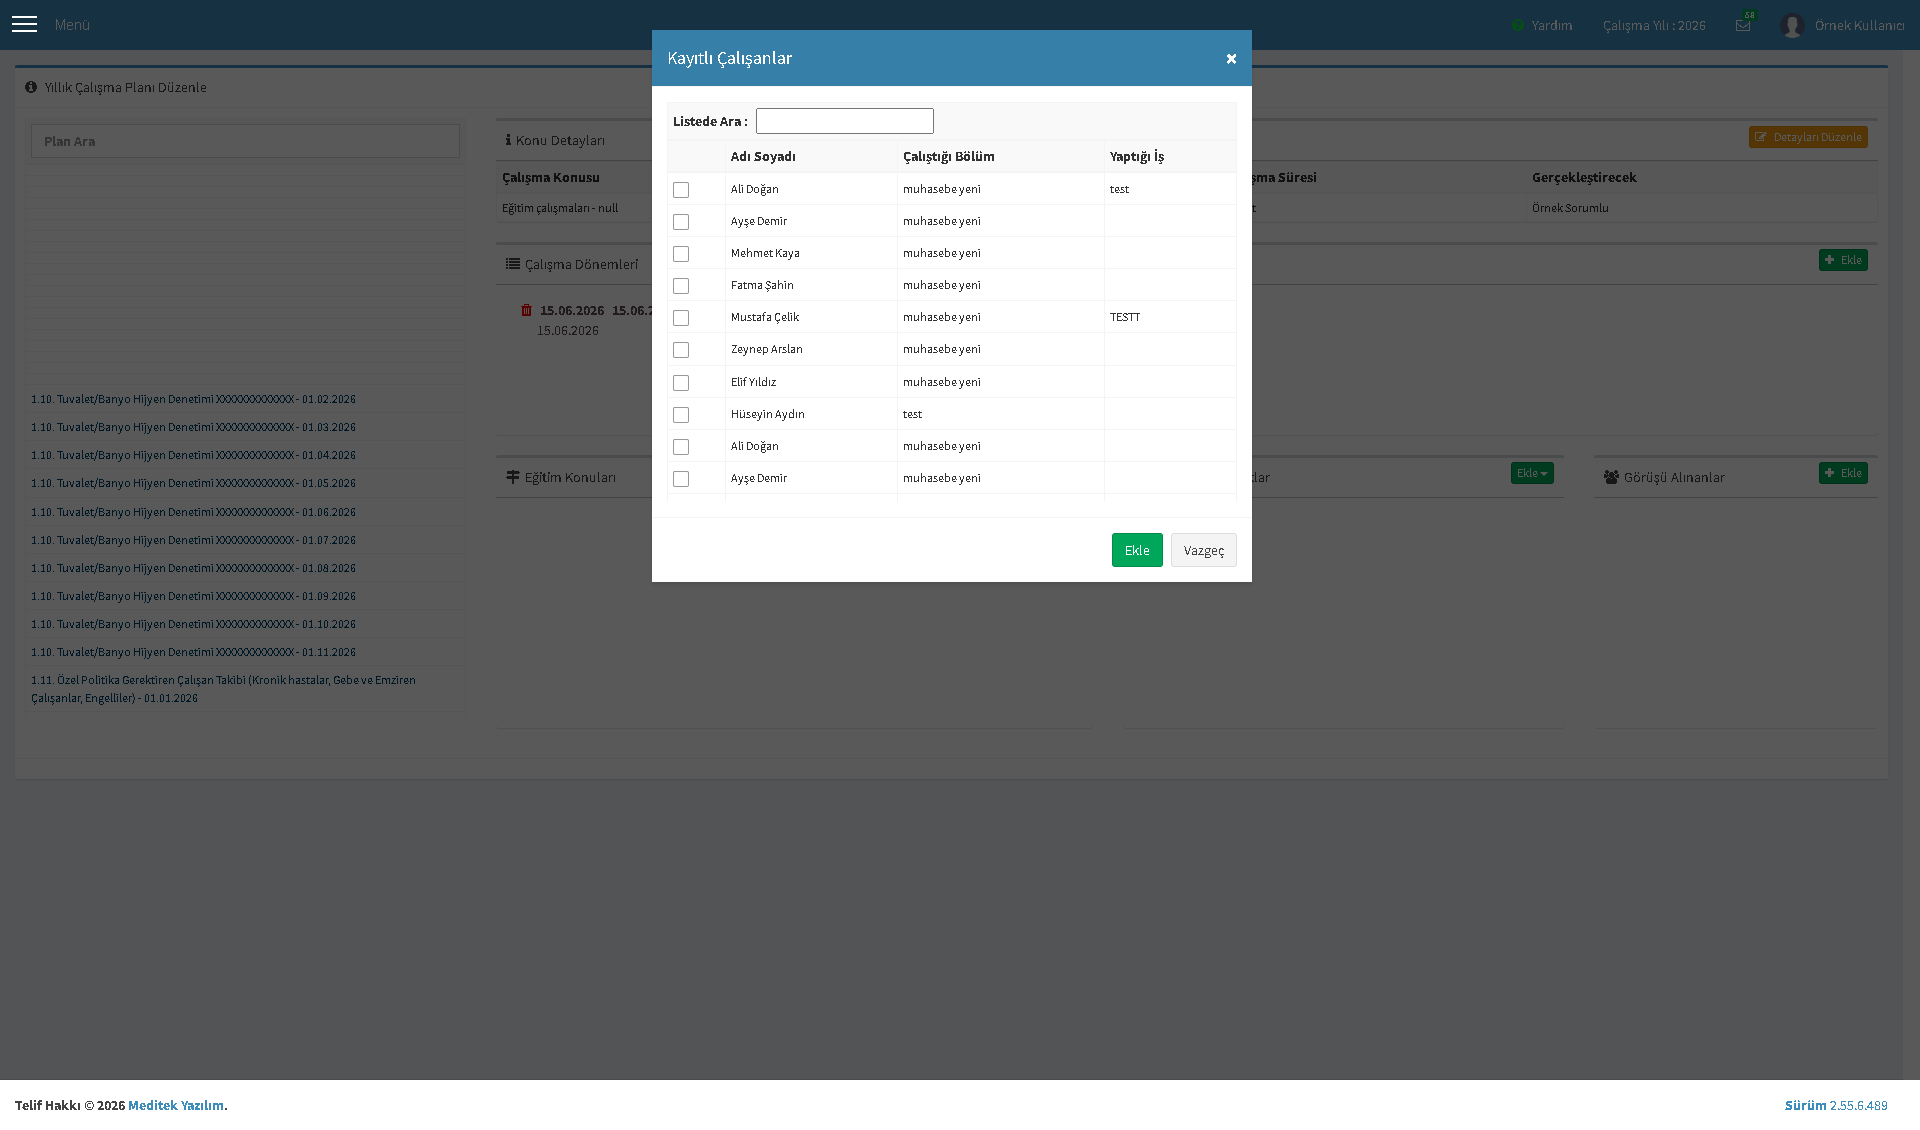Screen dimensions: 1920x1130
Task: Select the Hüseyin Aydın checkbox
Action: coord(681,415)
